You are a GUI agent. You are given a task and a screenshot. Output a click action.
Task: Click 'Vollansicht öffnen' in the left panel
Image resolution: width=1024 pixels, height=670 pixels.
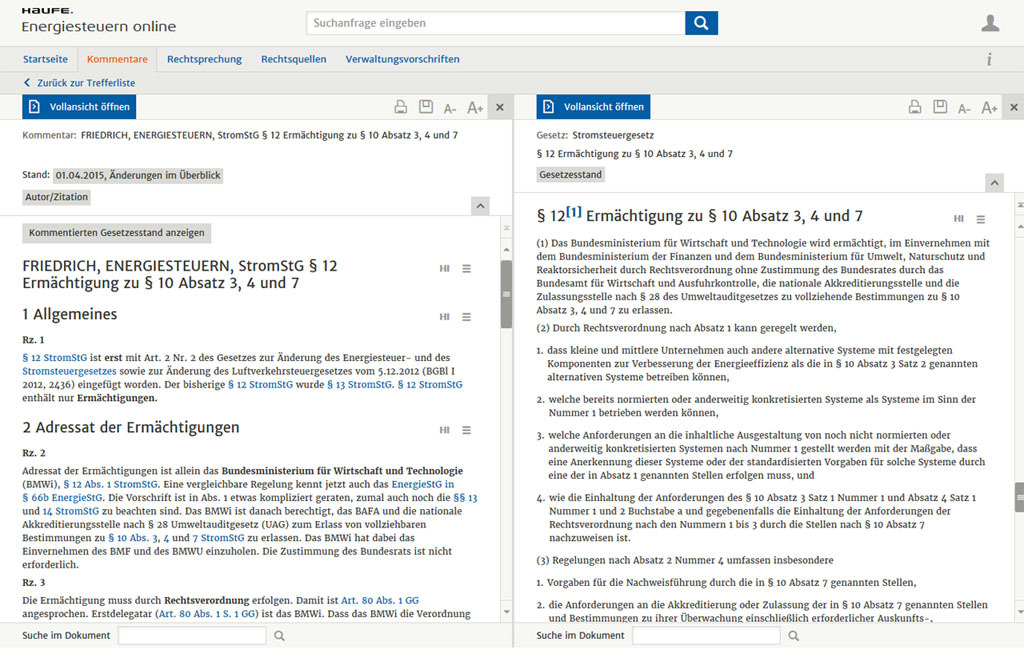click(x=79, y=106)
